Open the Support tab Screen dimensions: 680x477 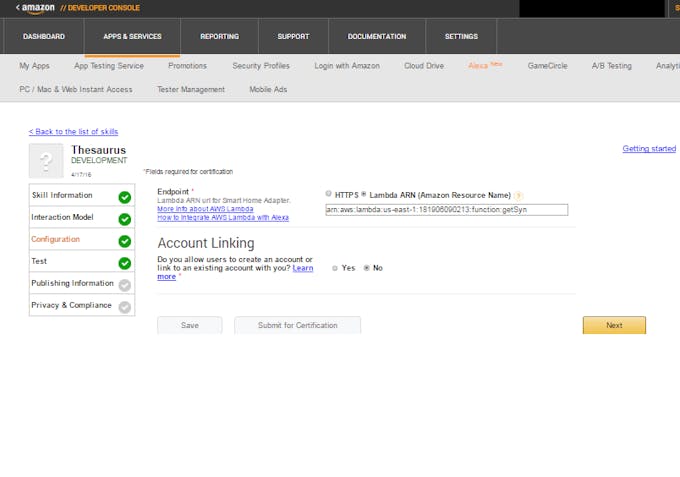coord(294,36)
